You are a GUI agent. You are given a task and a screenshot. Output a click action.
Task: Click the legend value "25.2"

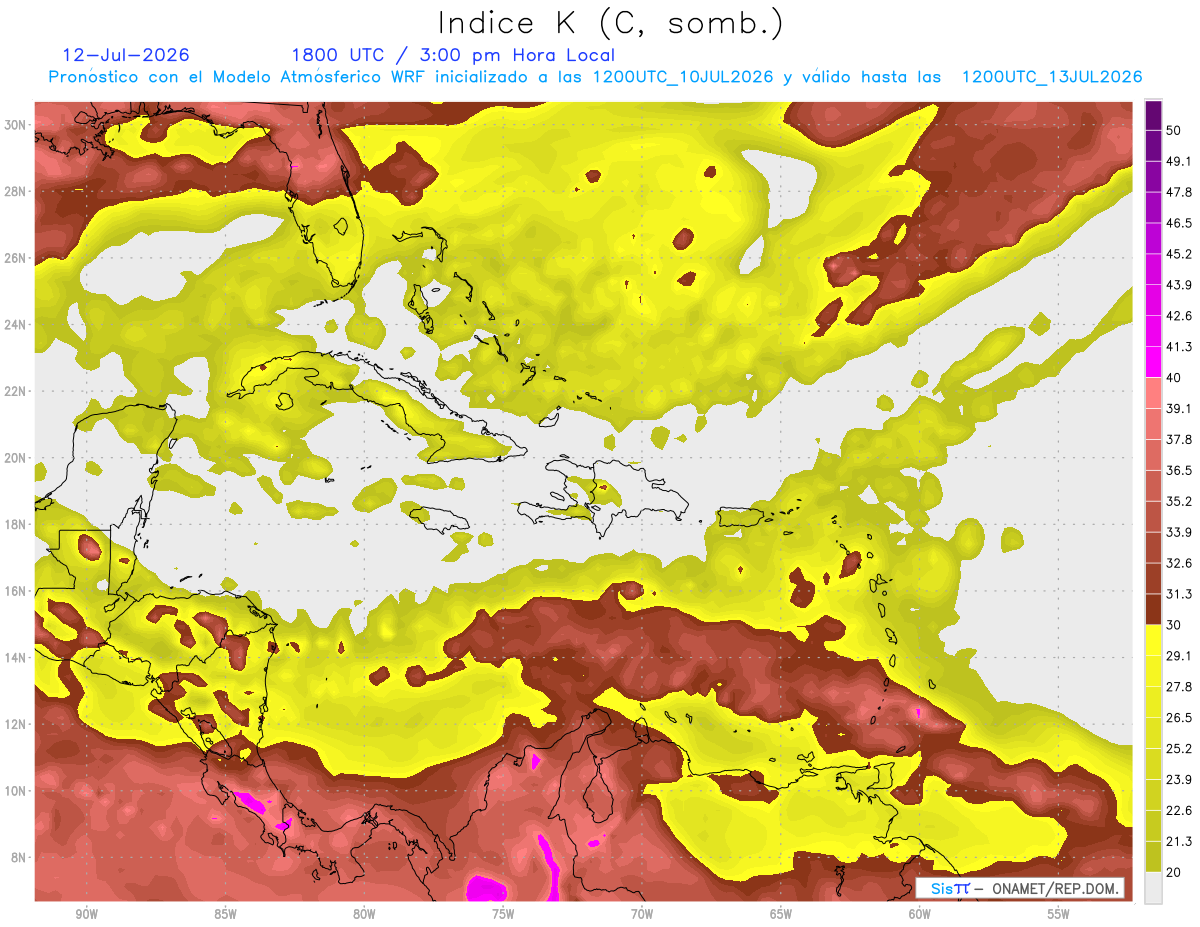(x=1178, y=749)
